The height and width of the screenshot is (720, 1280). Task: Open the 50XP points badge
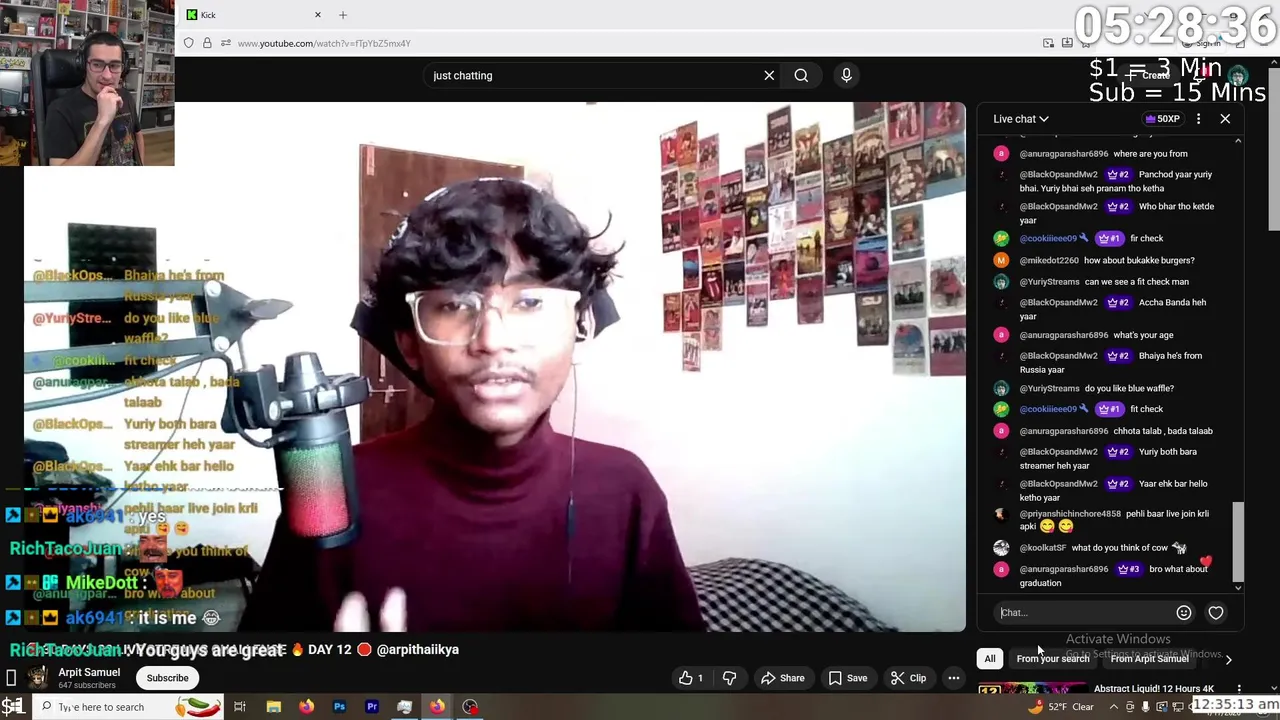(1163, 119)
